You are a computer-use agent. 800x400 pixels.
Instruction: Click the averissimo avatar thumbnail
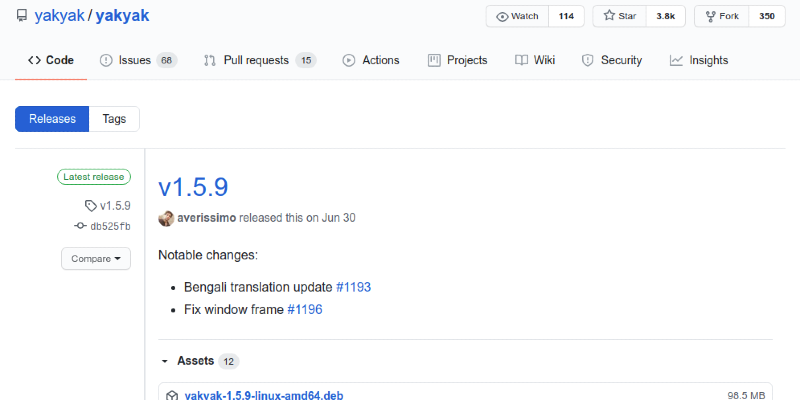click(166, 218)
